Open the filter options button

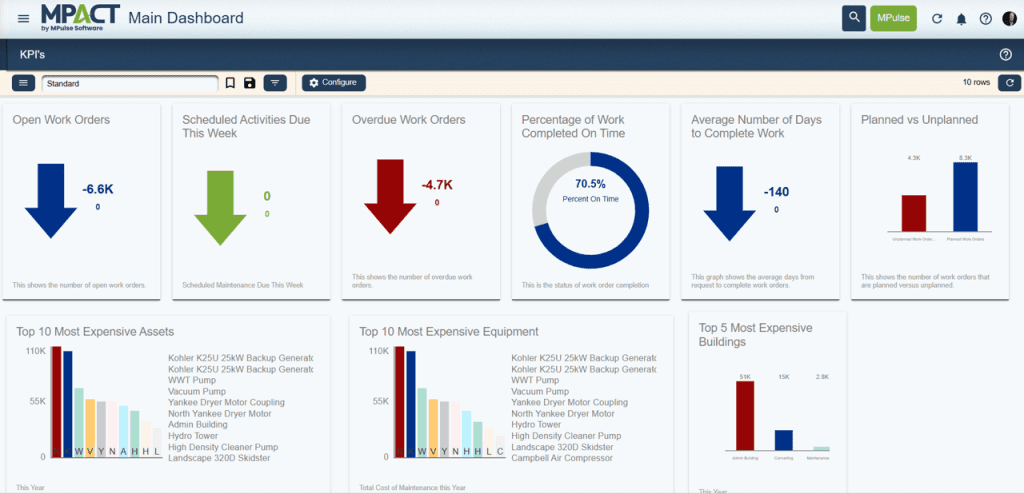click(275, 83)
